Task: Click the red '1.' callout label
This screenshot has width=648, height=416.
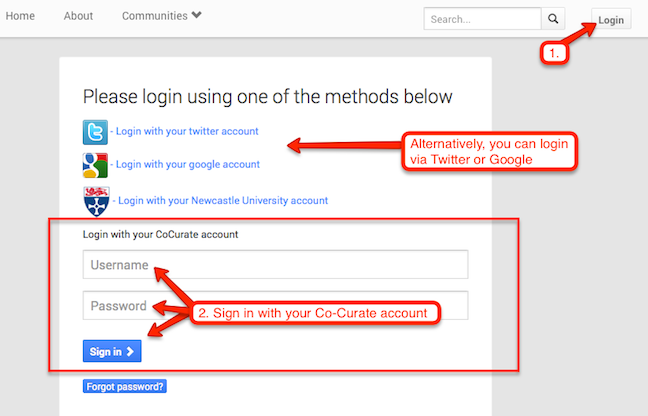Action: pos(555,51)
